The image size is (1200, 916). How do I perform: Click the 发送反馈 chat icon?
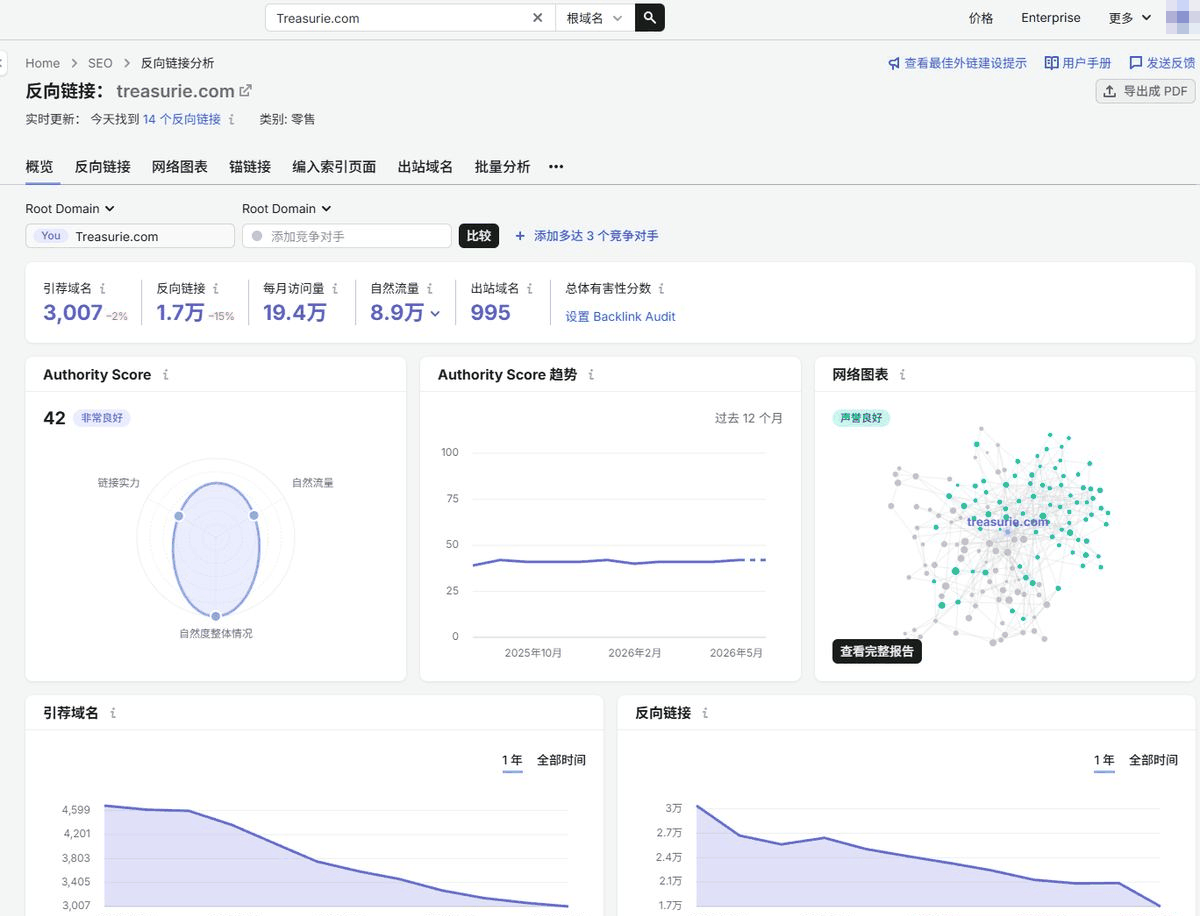tap(1135, 63)
